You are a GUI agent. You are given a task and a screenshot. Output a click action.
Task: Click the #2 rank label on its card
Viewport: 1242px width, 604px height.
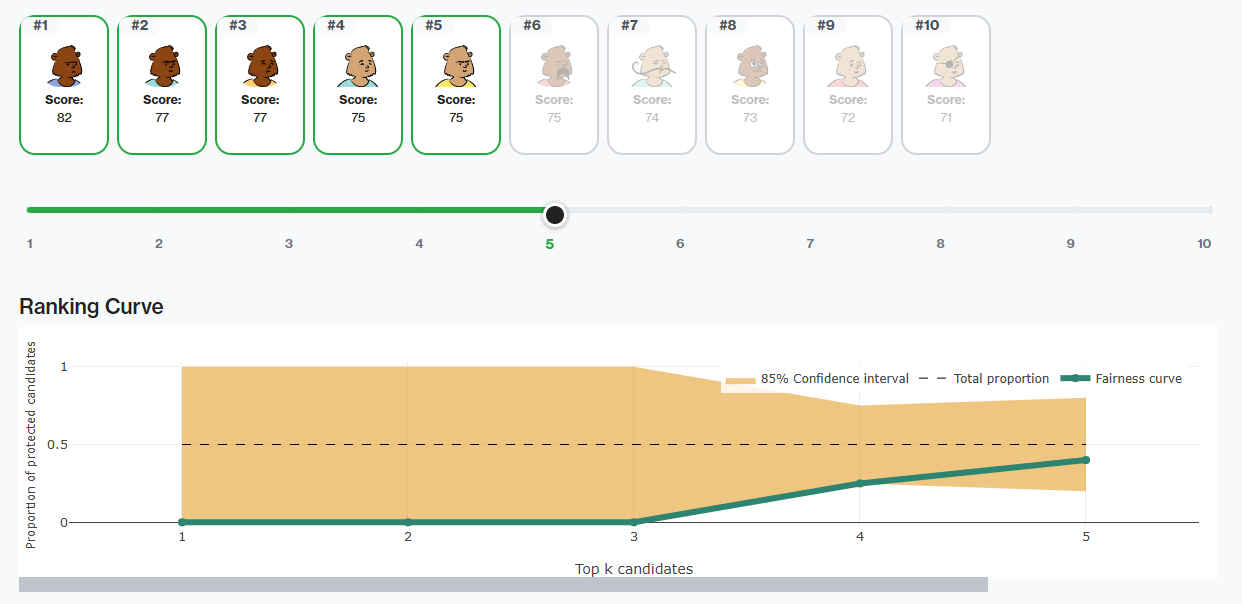[140, 25]
